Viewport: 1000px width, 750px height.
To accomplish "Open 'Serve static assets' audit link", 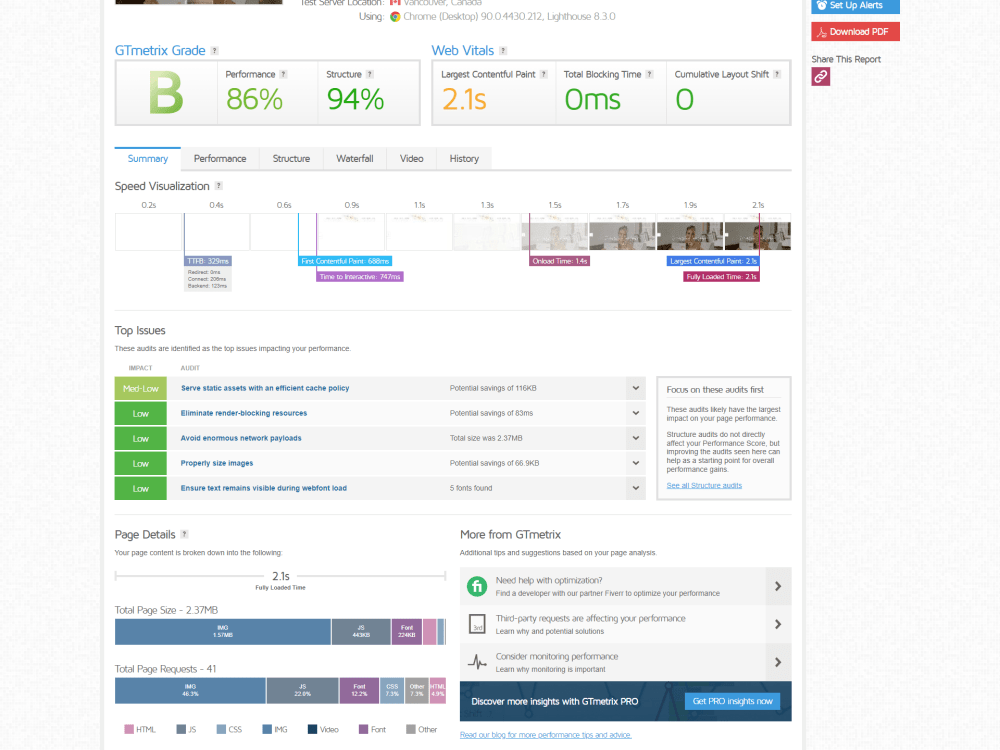I will point(265,388).
